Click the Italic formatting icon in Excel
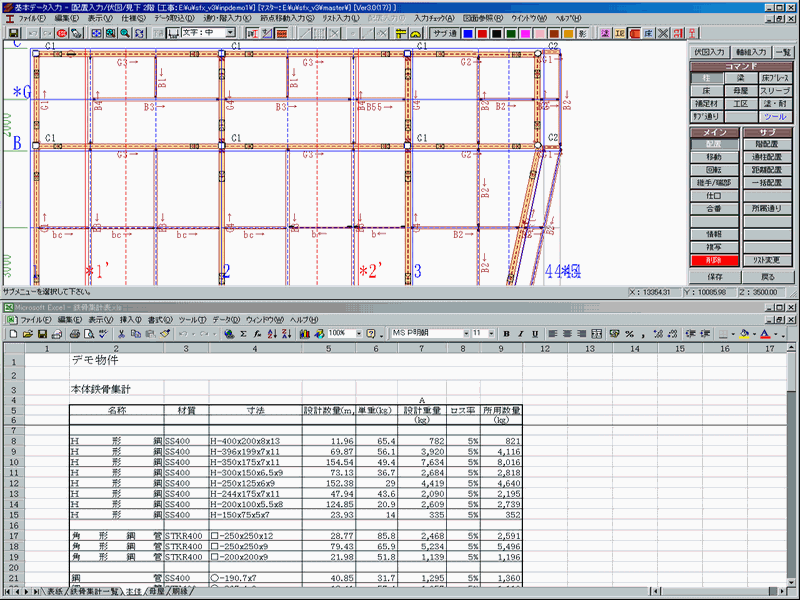 click(x=521, y=332)
